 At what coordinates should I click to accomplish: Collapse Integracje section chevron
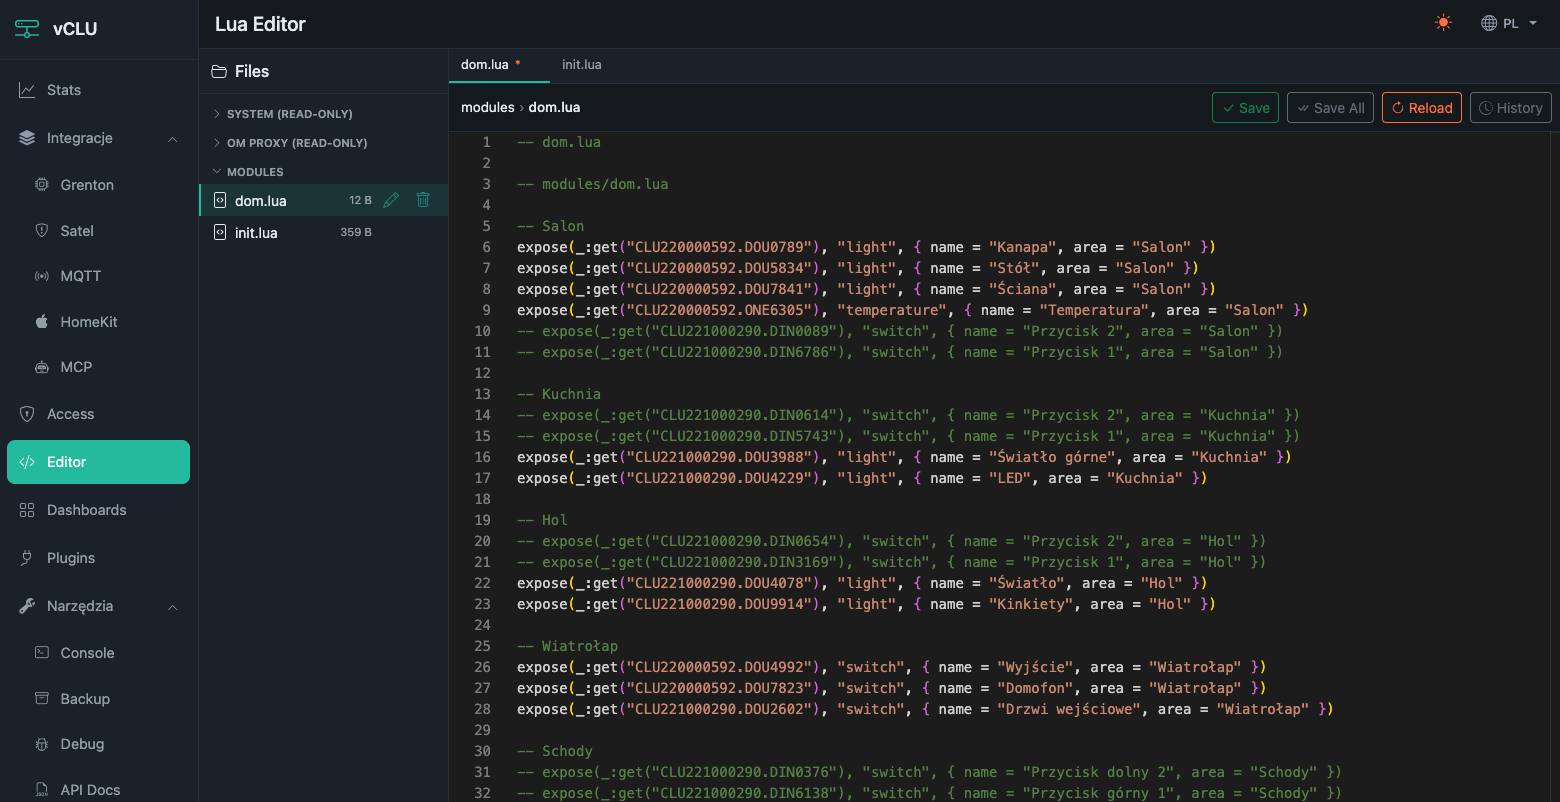point(173,139)
